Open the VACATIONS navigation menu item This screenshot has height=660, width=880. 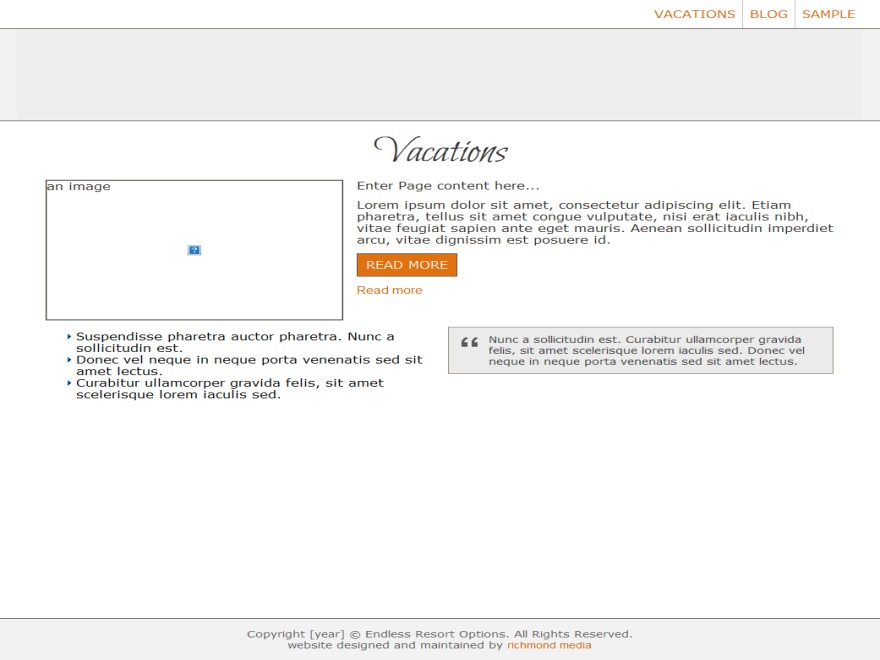tap(694, 14)
